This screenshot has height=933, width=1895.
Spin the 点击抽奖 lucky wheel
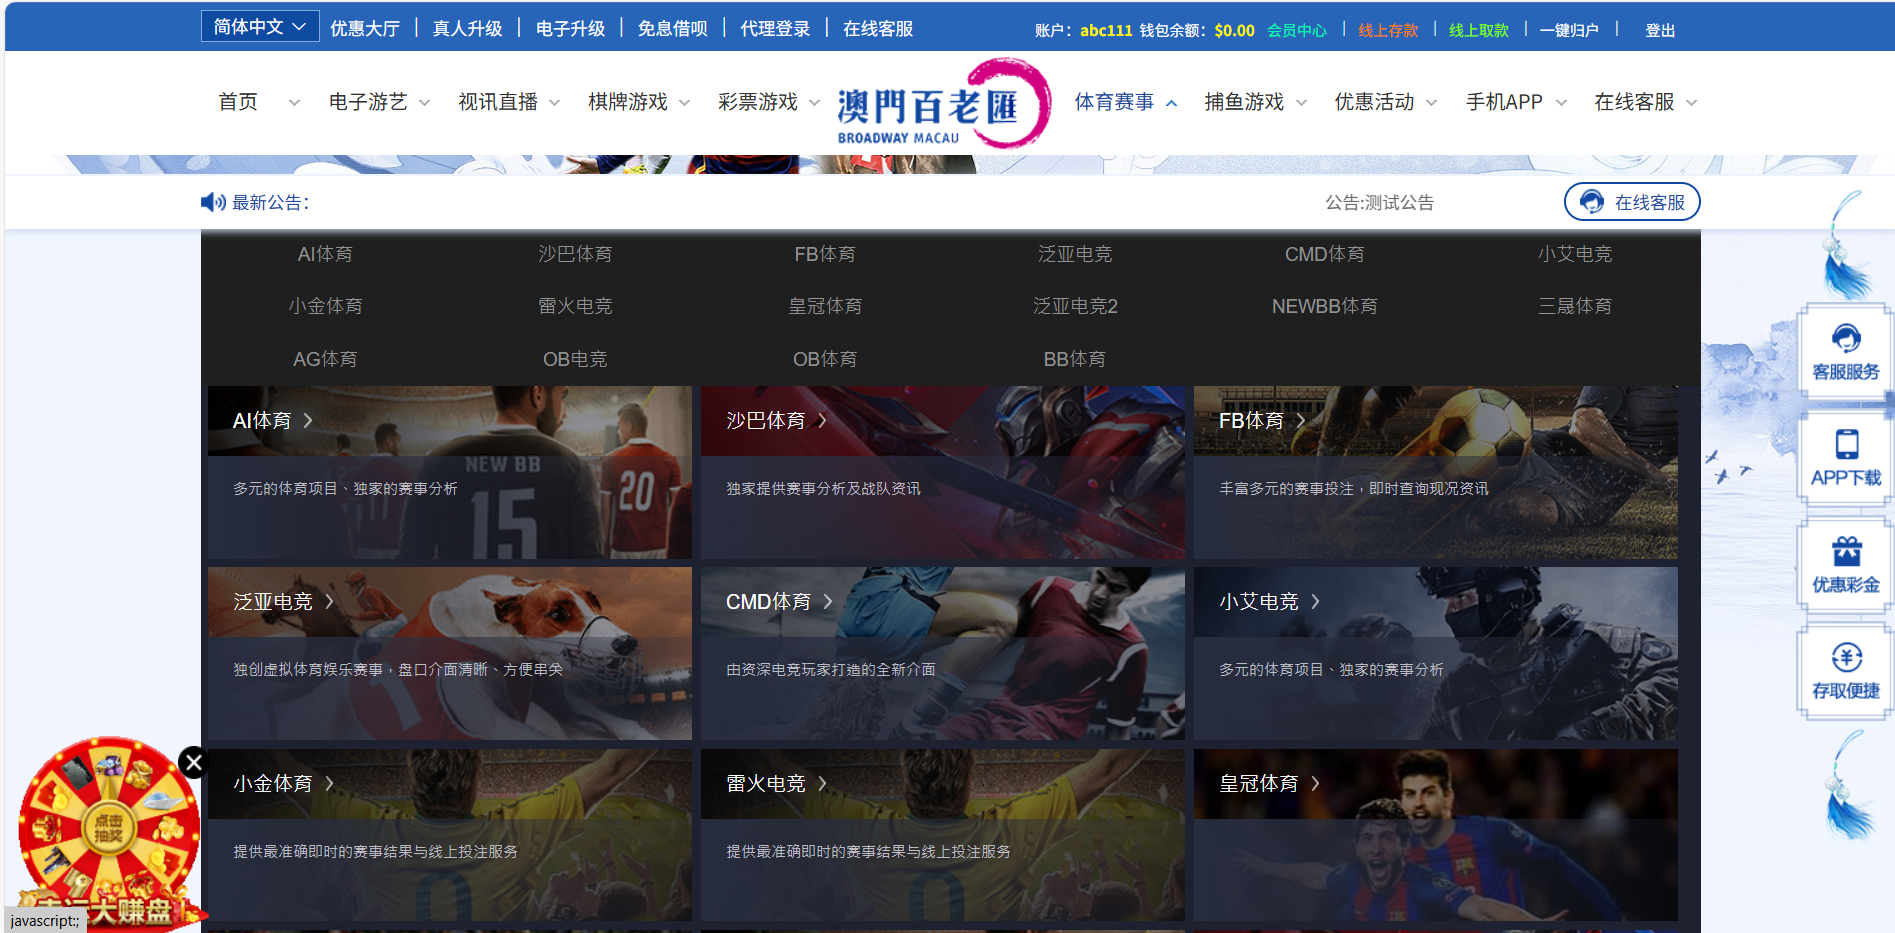(108, 828)
